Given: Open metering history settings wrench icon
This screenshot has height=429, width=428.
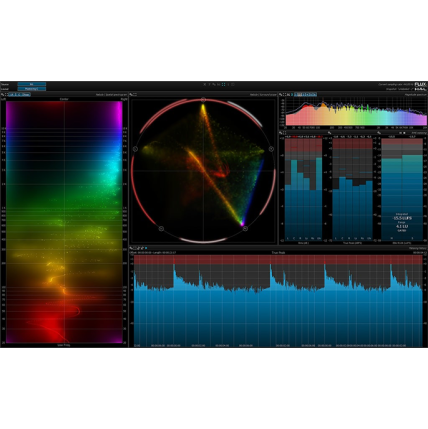Looking at the screenshot, I should tap(131, 248).
